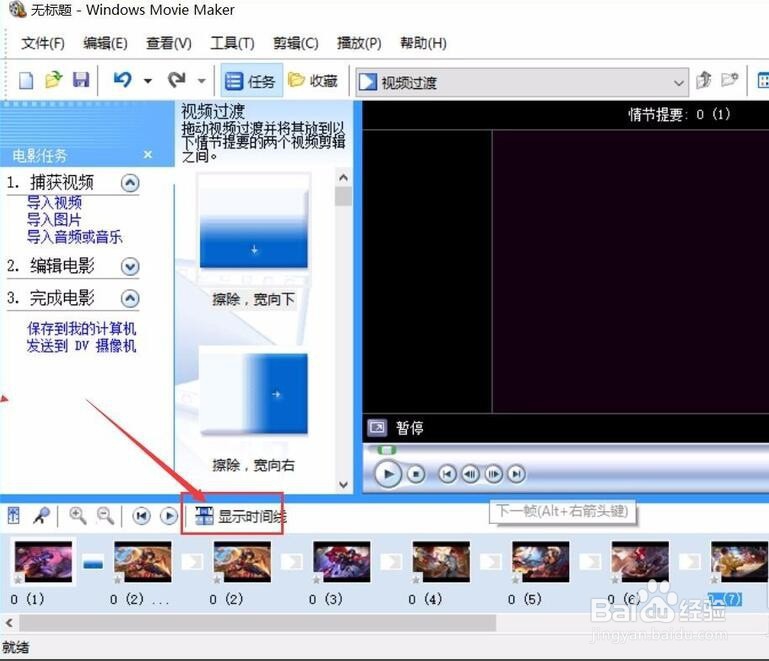Select storyboard clip 0 (5)

point(540,562)
